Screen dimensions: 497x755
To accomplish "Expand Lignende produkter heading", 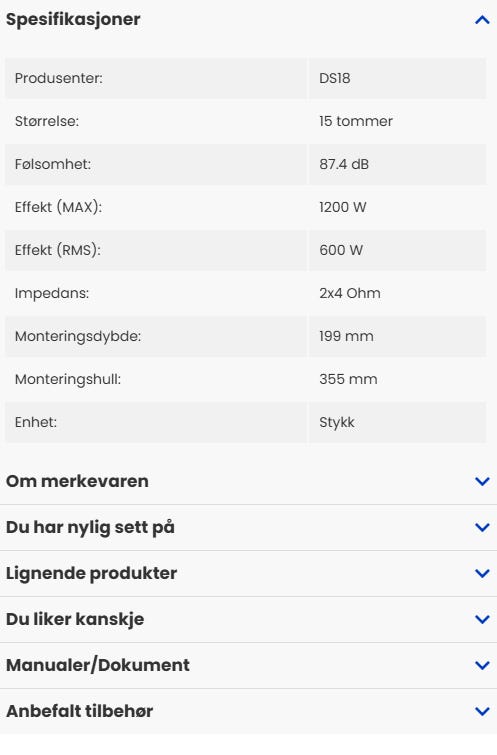I will pyautogui.click(x=92, y=573).
